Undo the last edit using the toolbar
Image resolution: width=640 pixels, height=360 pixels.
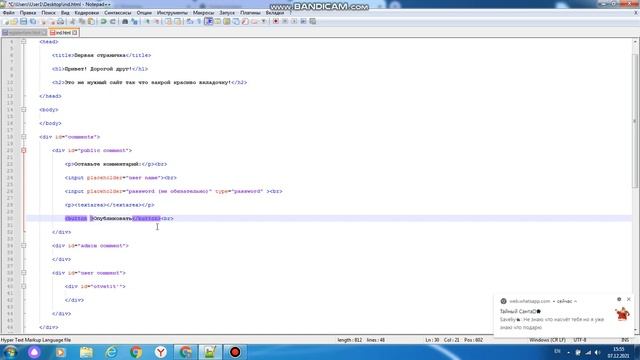[104, 21]
